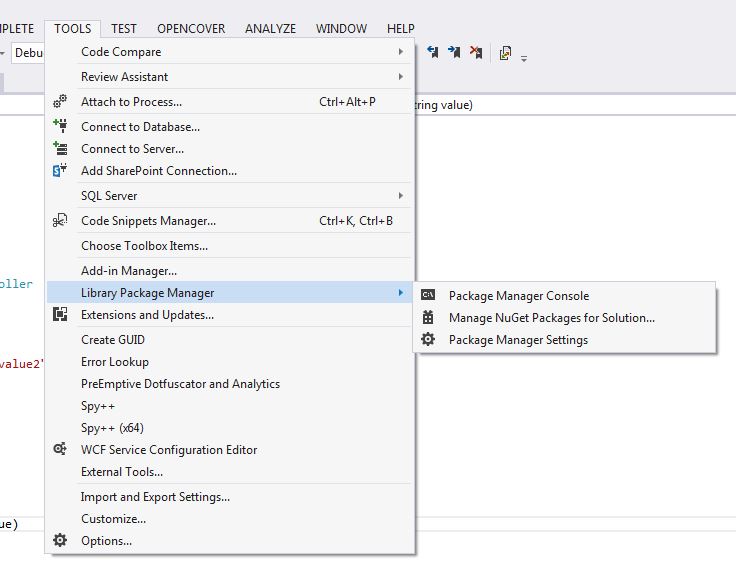Select Review Assistant menu entry
The image size is (736, 581).
pos(230,76)
